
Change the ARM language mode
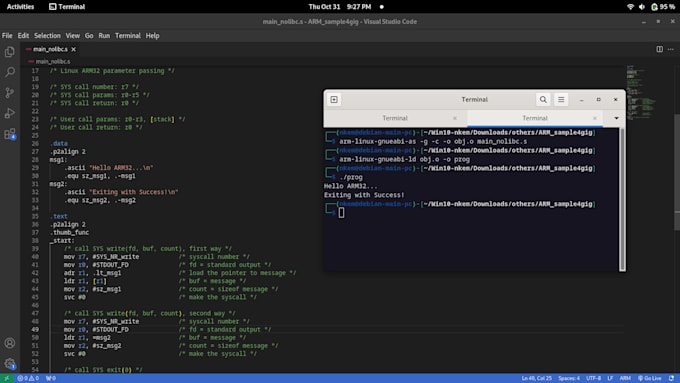click(625, 378)
